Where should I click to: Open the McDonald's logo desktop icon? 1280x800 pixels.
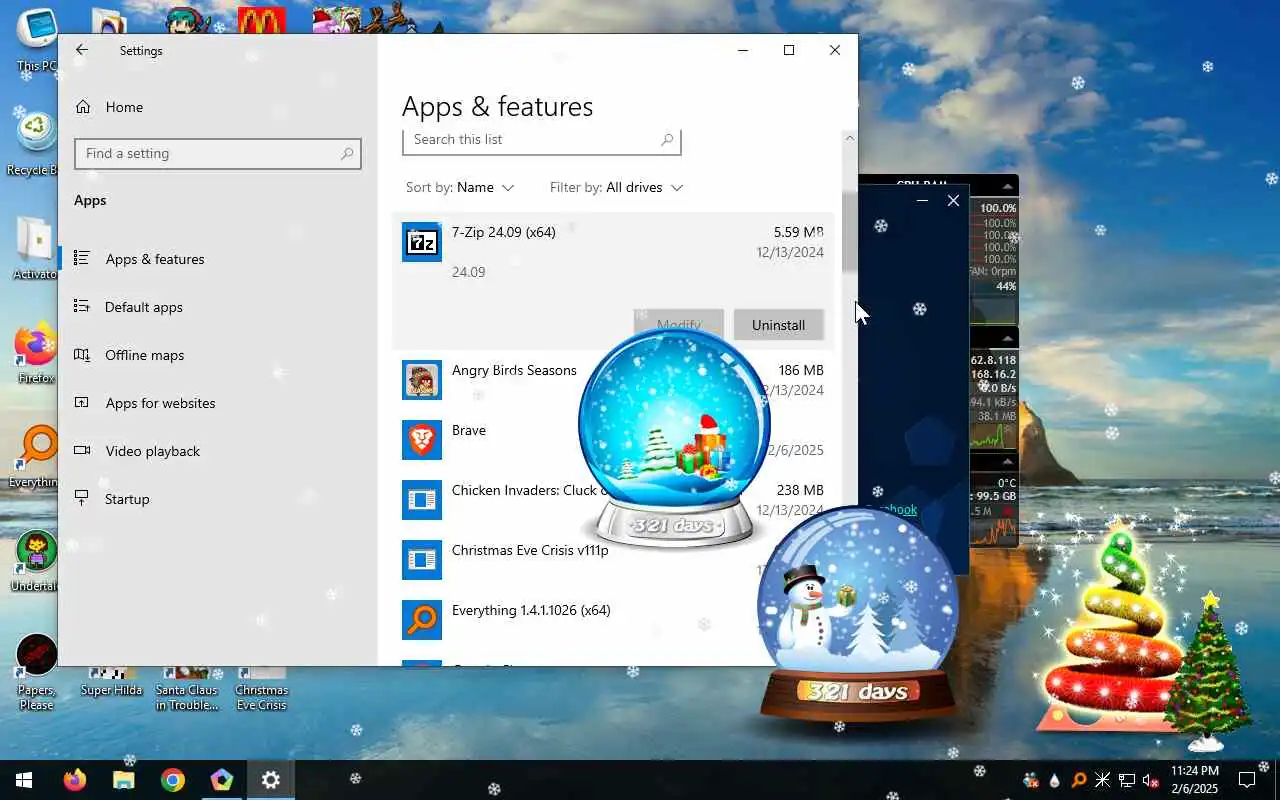(x=262, y=20)
